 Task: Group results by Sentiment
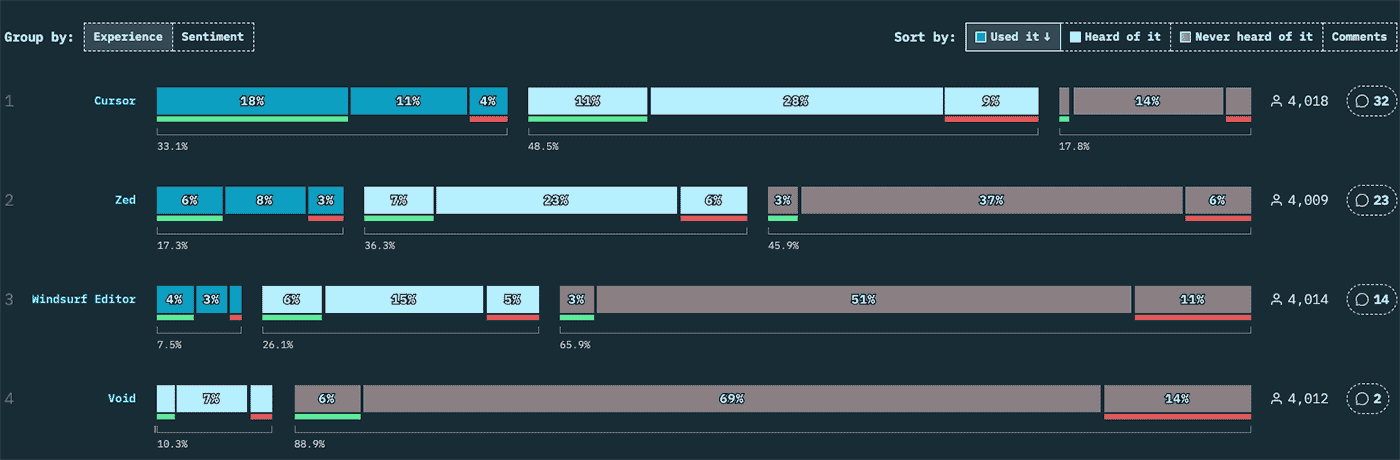213,37
